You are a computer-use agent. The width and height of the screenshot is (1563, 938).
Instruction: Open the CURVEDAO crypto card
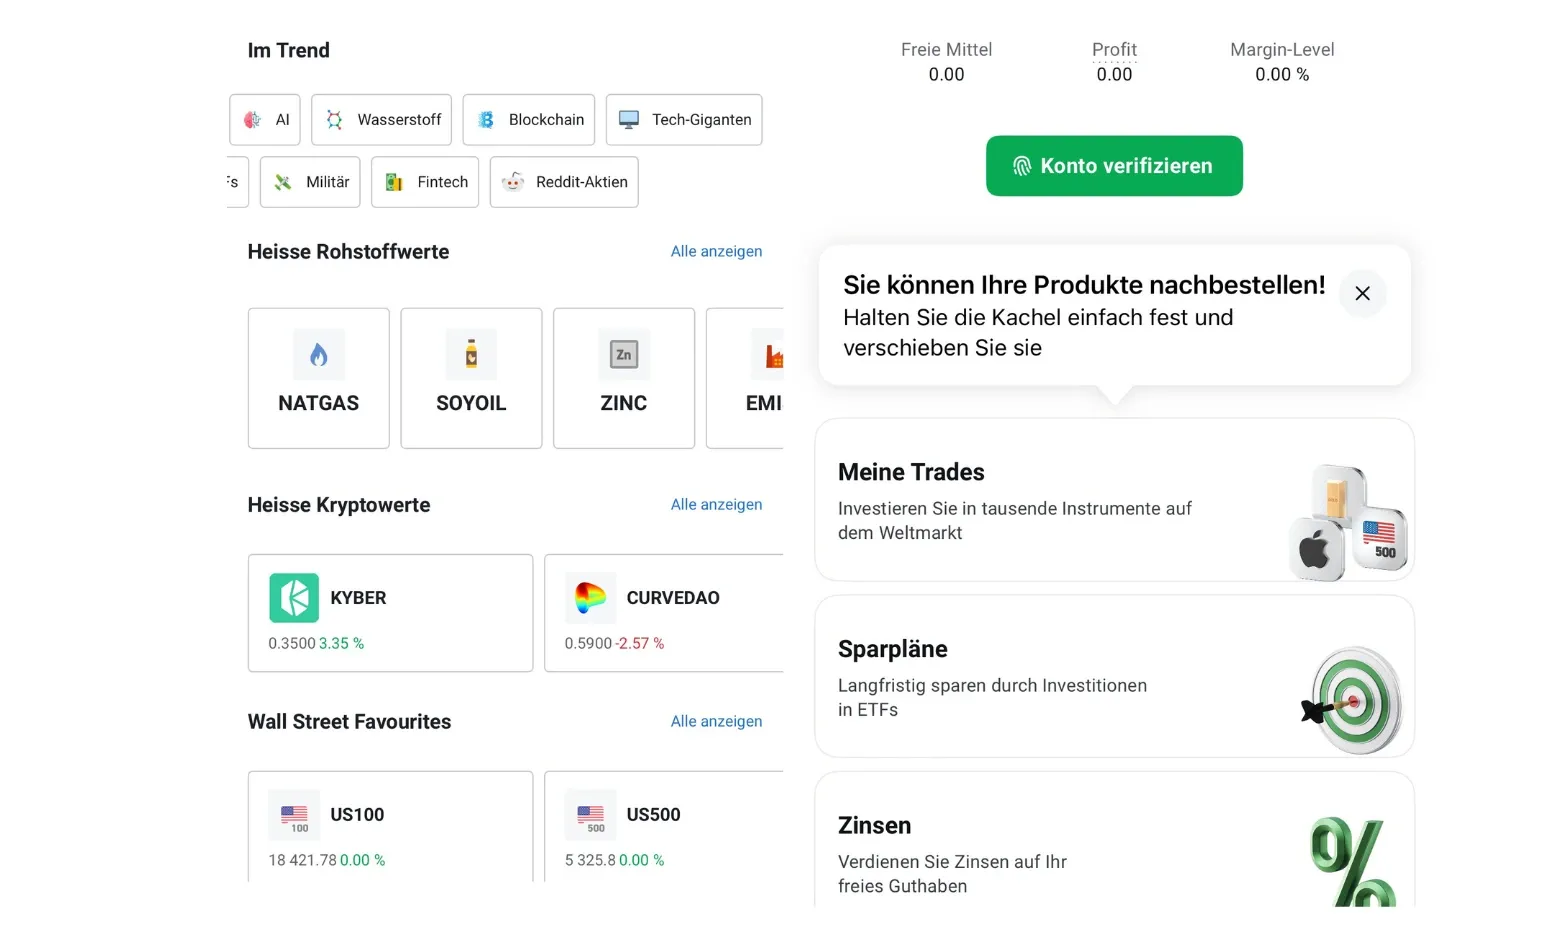click(x=664, y=613)
